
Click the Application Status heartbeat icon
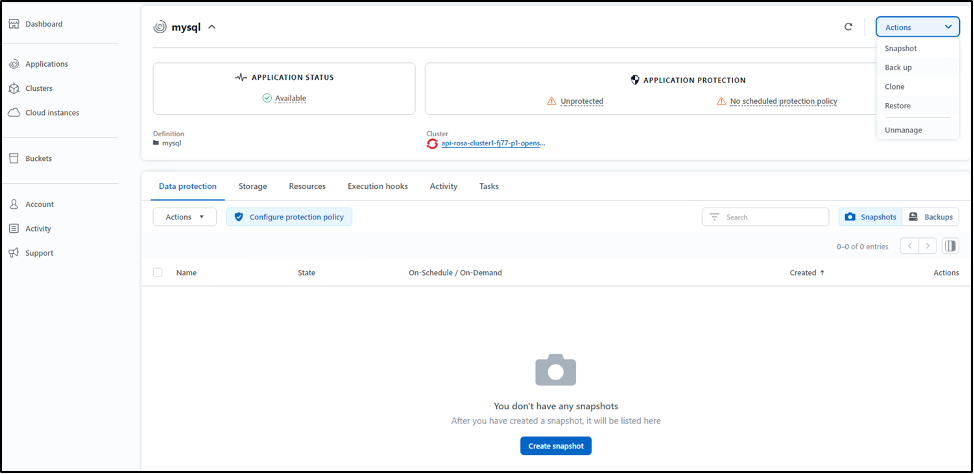coord(241,78)
